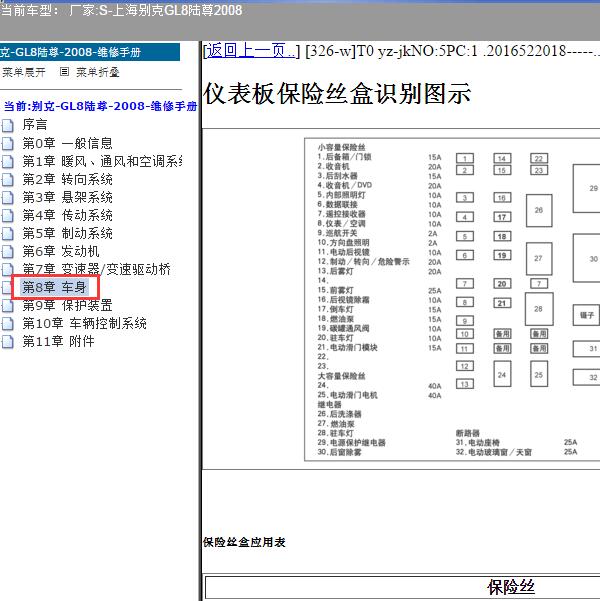Viewport: 600px width, 601px height.
Task: Click the page icon beside 第11章 附件
Action: 7,342
